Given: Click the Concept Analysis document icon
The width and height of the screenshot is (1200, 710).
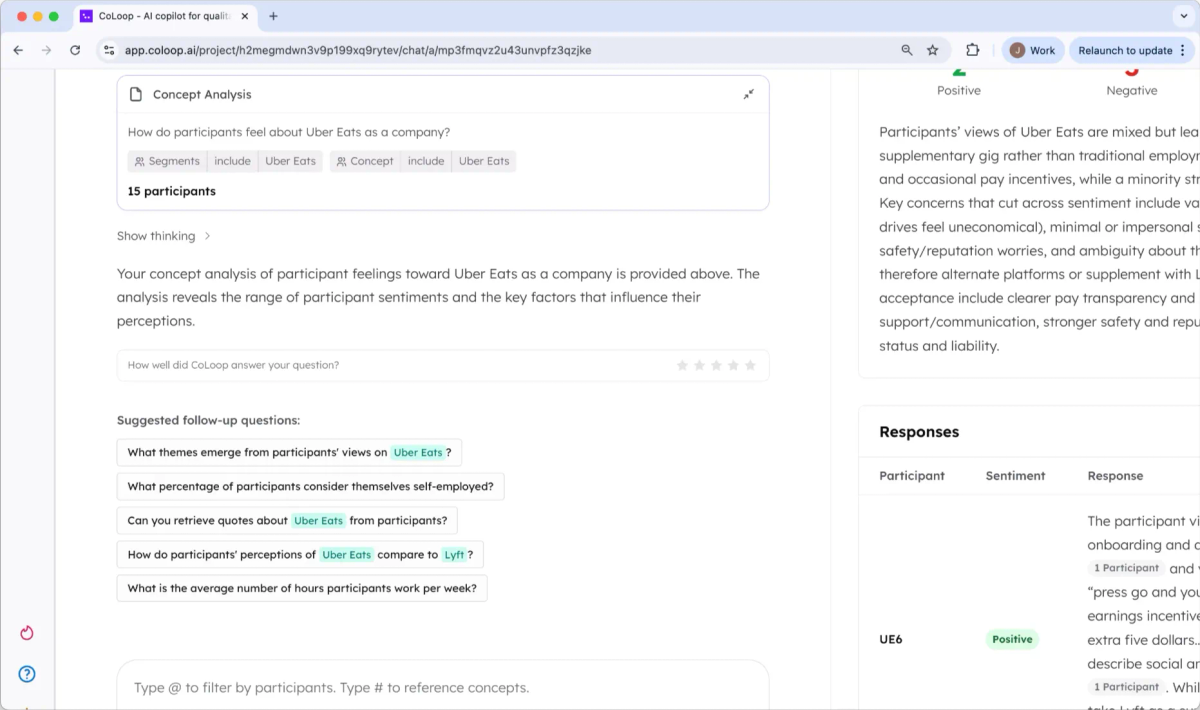Looking at the screenshot, I should (x=136, y=94).
